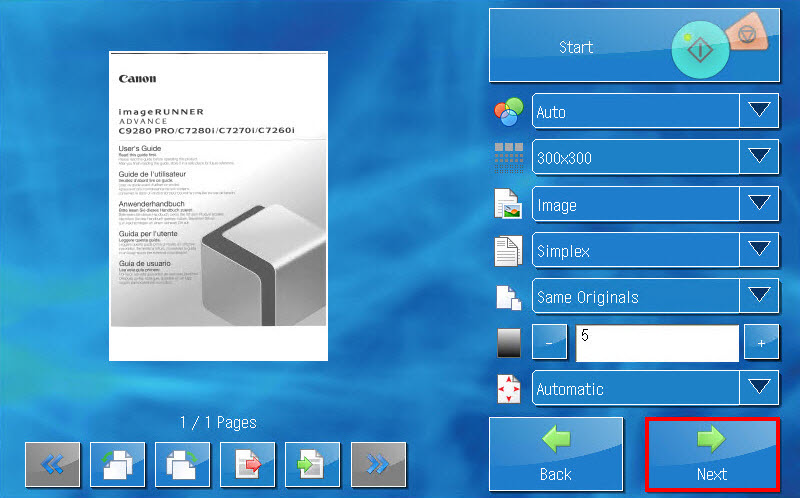Jump to last page with double-right arrows
Image resolution: width=800 pixels, height=498 pixels.
click(x=378, y=464)
